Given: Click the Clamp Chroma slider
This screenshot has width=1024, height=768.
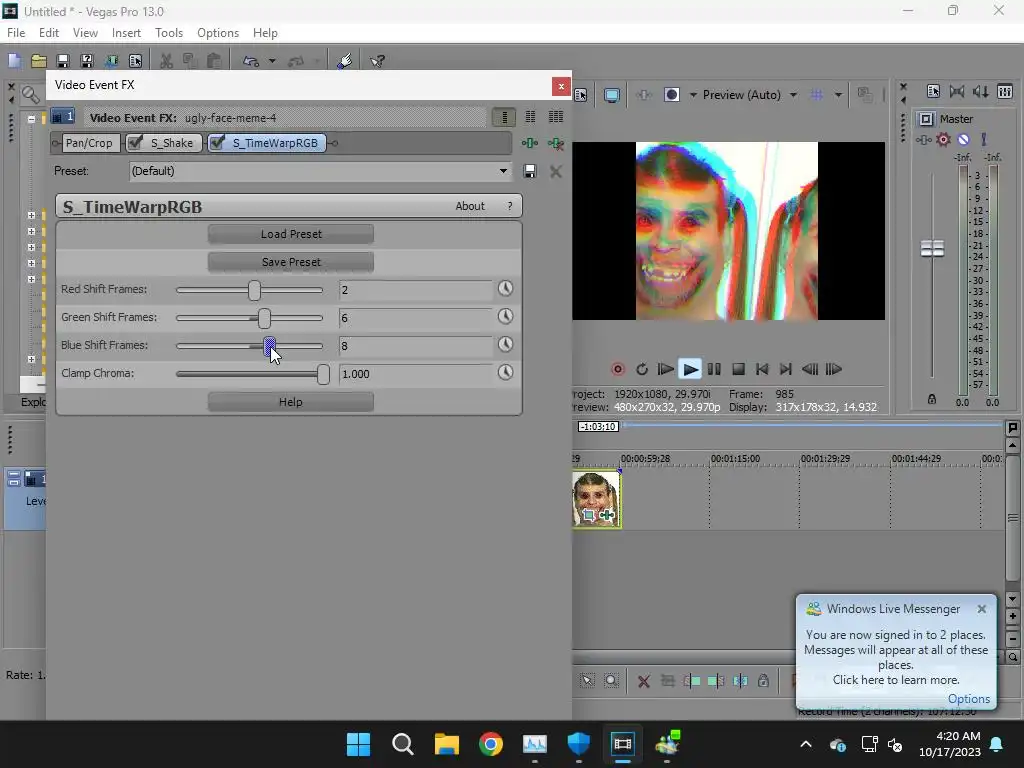Looking at the screenshot, I should (x=253, y=374).
